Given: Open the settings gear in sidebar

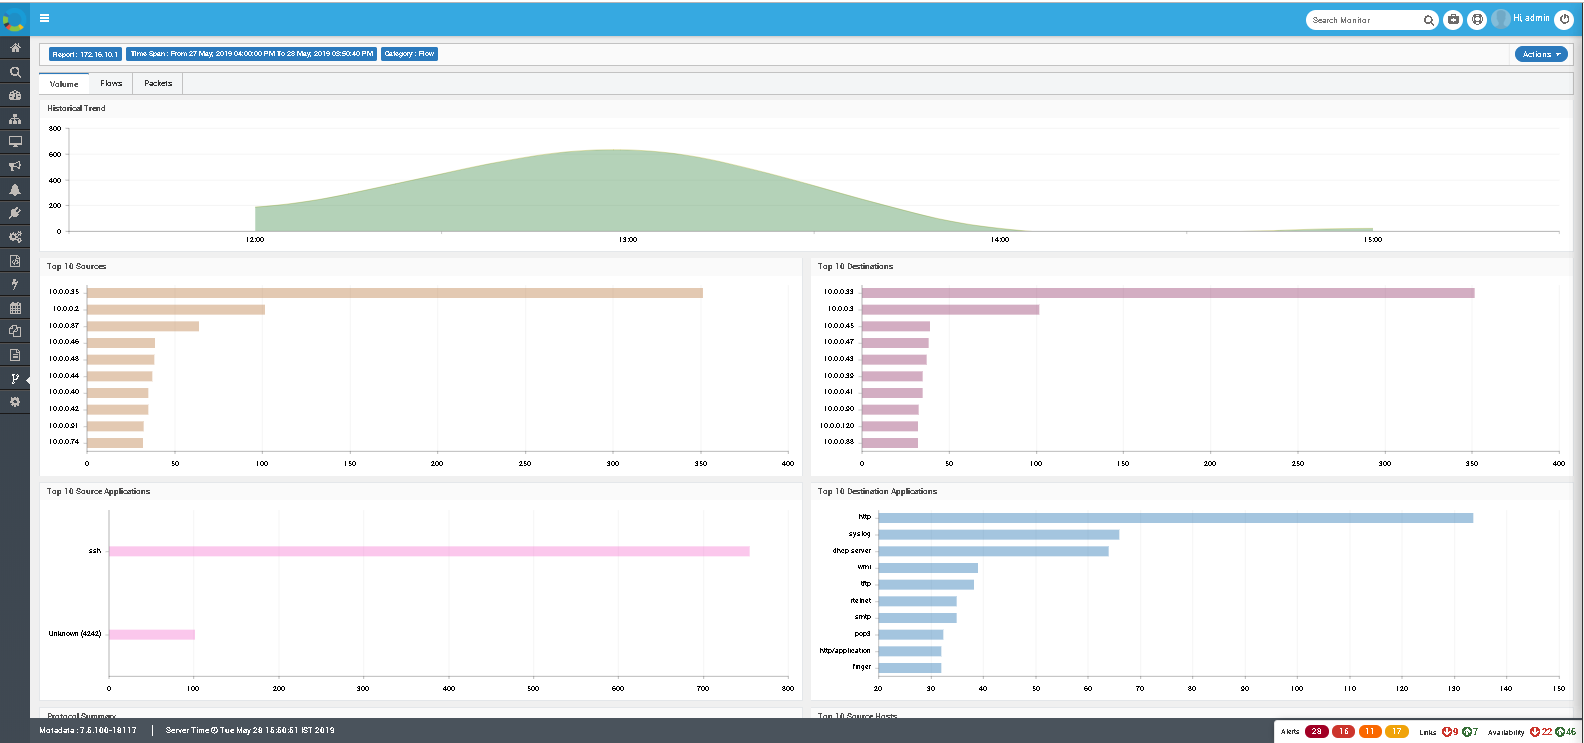Looking at the screenshot, I should [x=15, y=402].
